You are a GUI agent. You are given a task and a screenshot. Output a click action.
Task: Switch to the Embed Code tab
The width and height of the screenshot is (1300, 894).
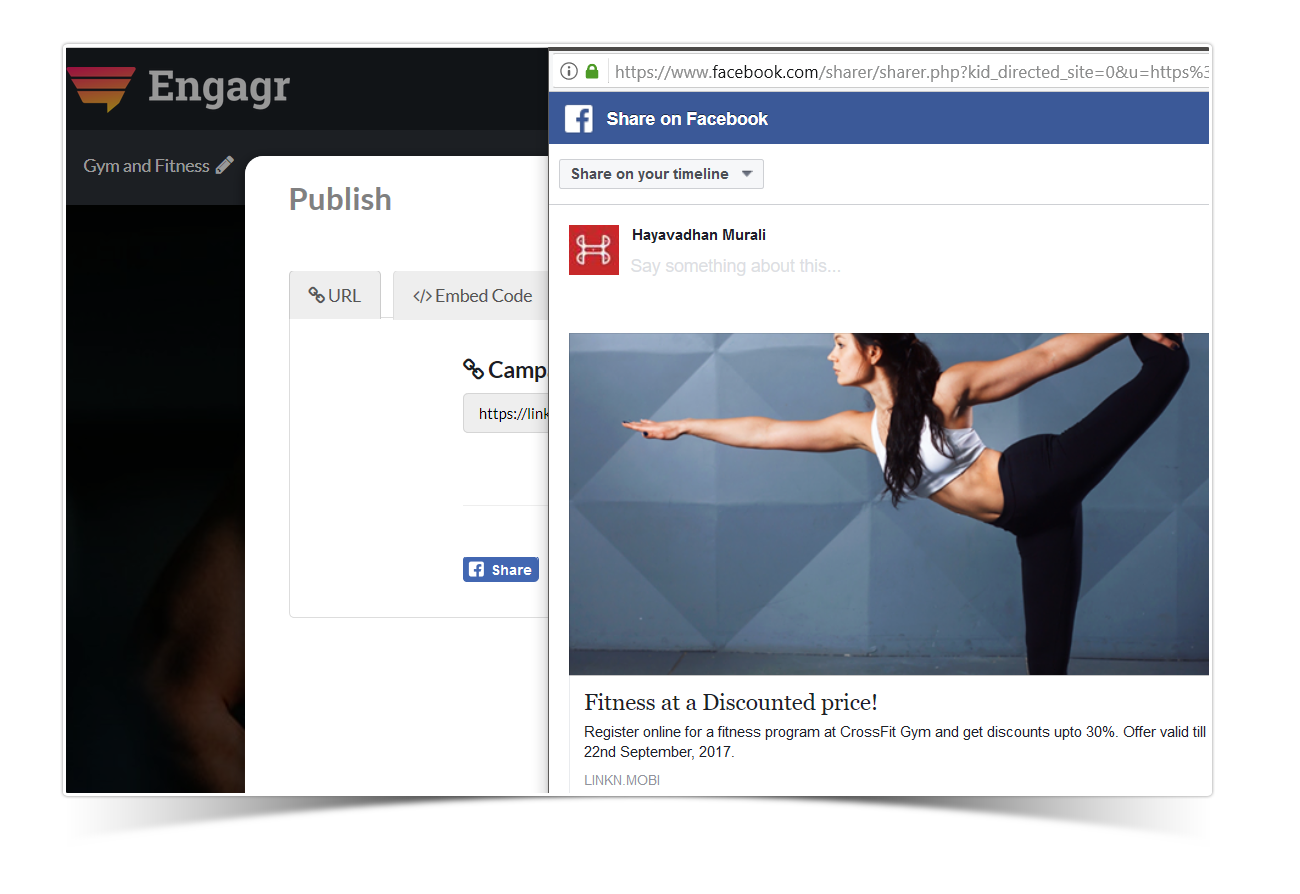[472, 295]
